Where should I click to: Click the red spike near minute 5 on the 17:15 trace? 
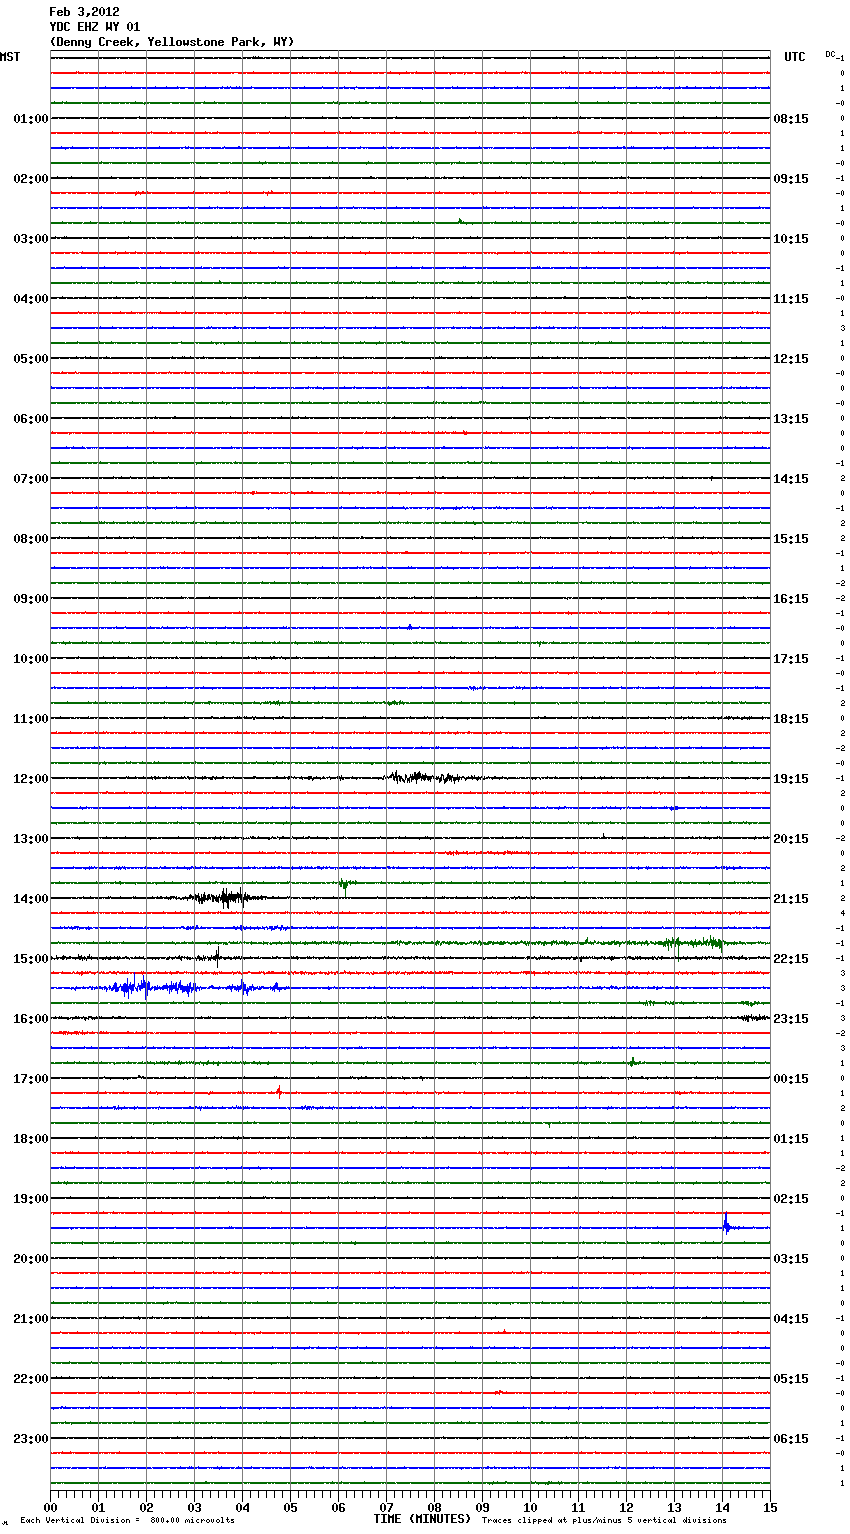click(x=279, y=1092)
